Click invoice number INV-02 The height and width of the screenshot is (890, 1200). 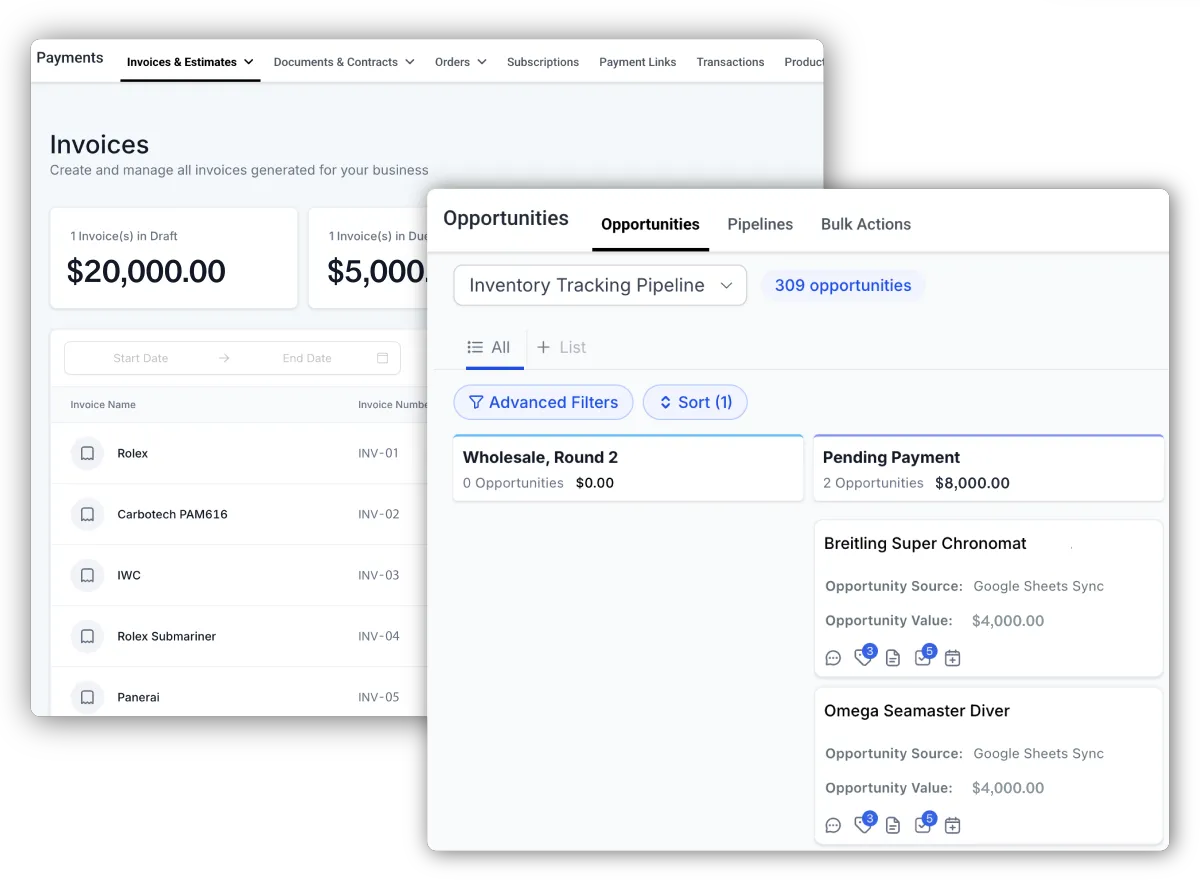tap(379, 515)
